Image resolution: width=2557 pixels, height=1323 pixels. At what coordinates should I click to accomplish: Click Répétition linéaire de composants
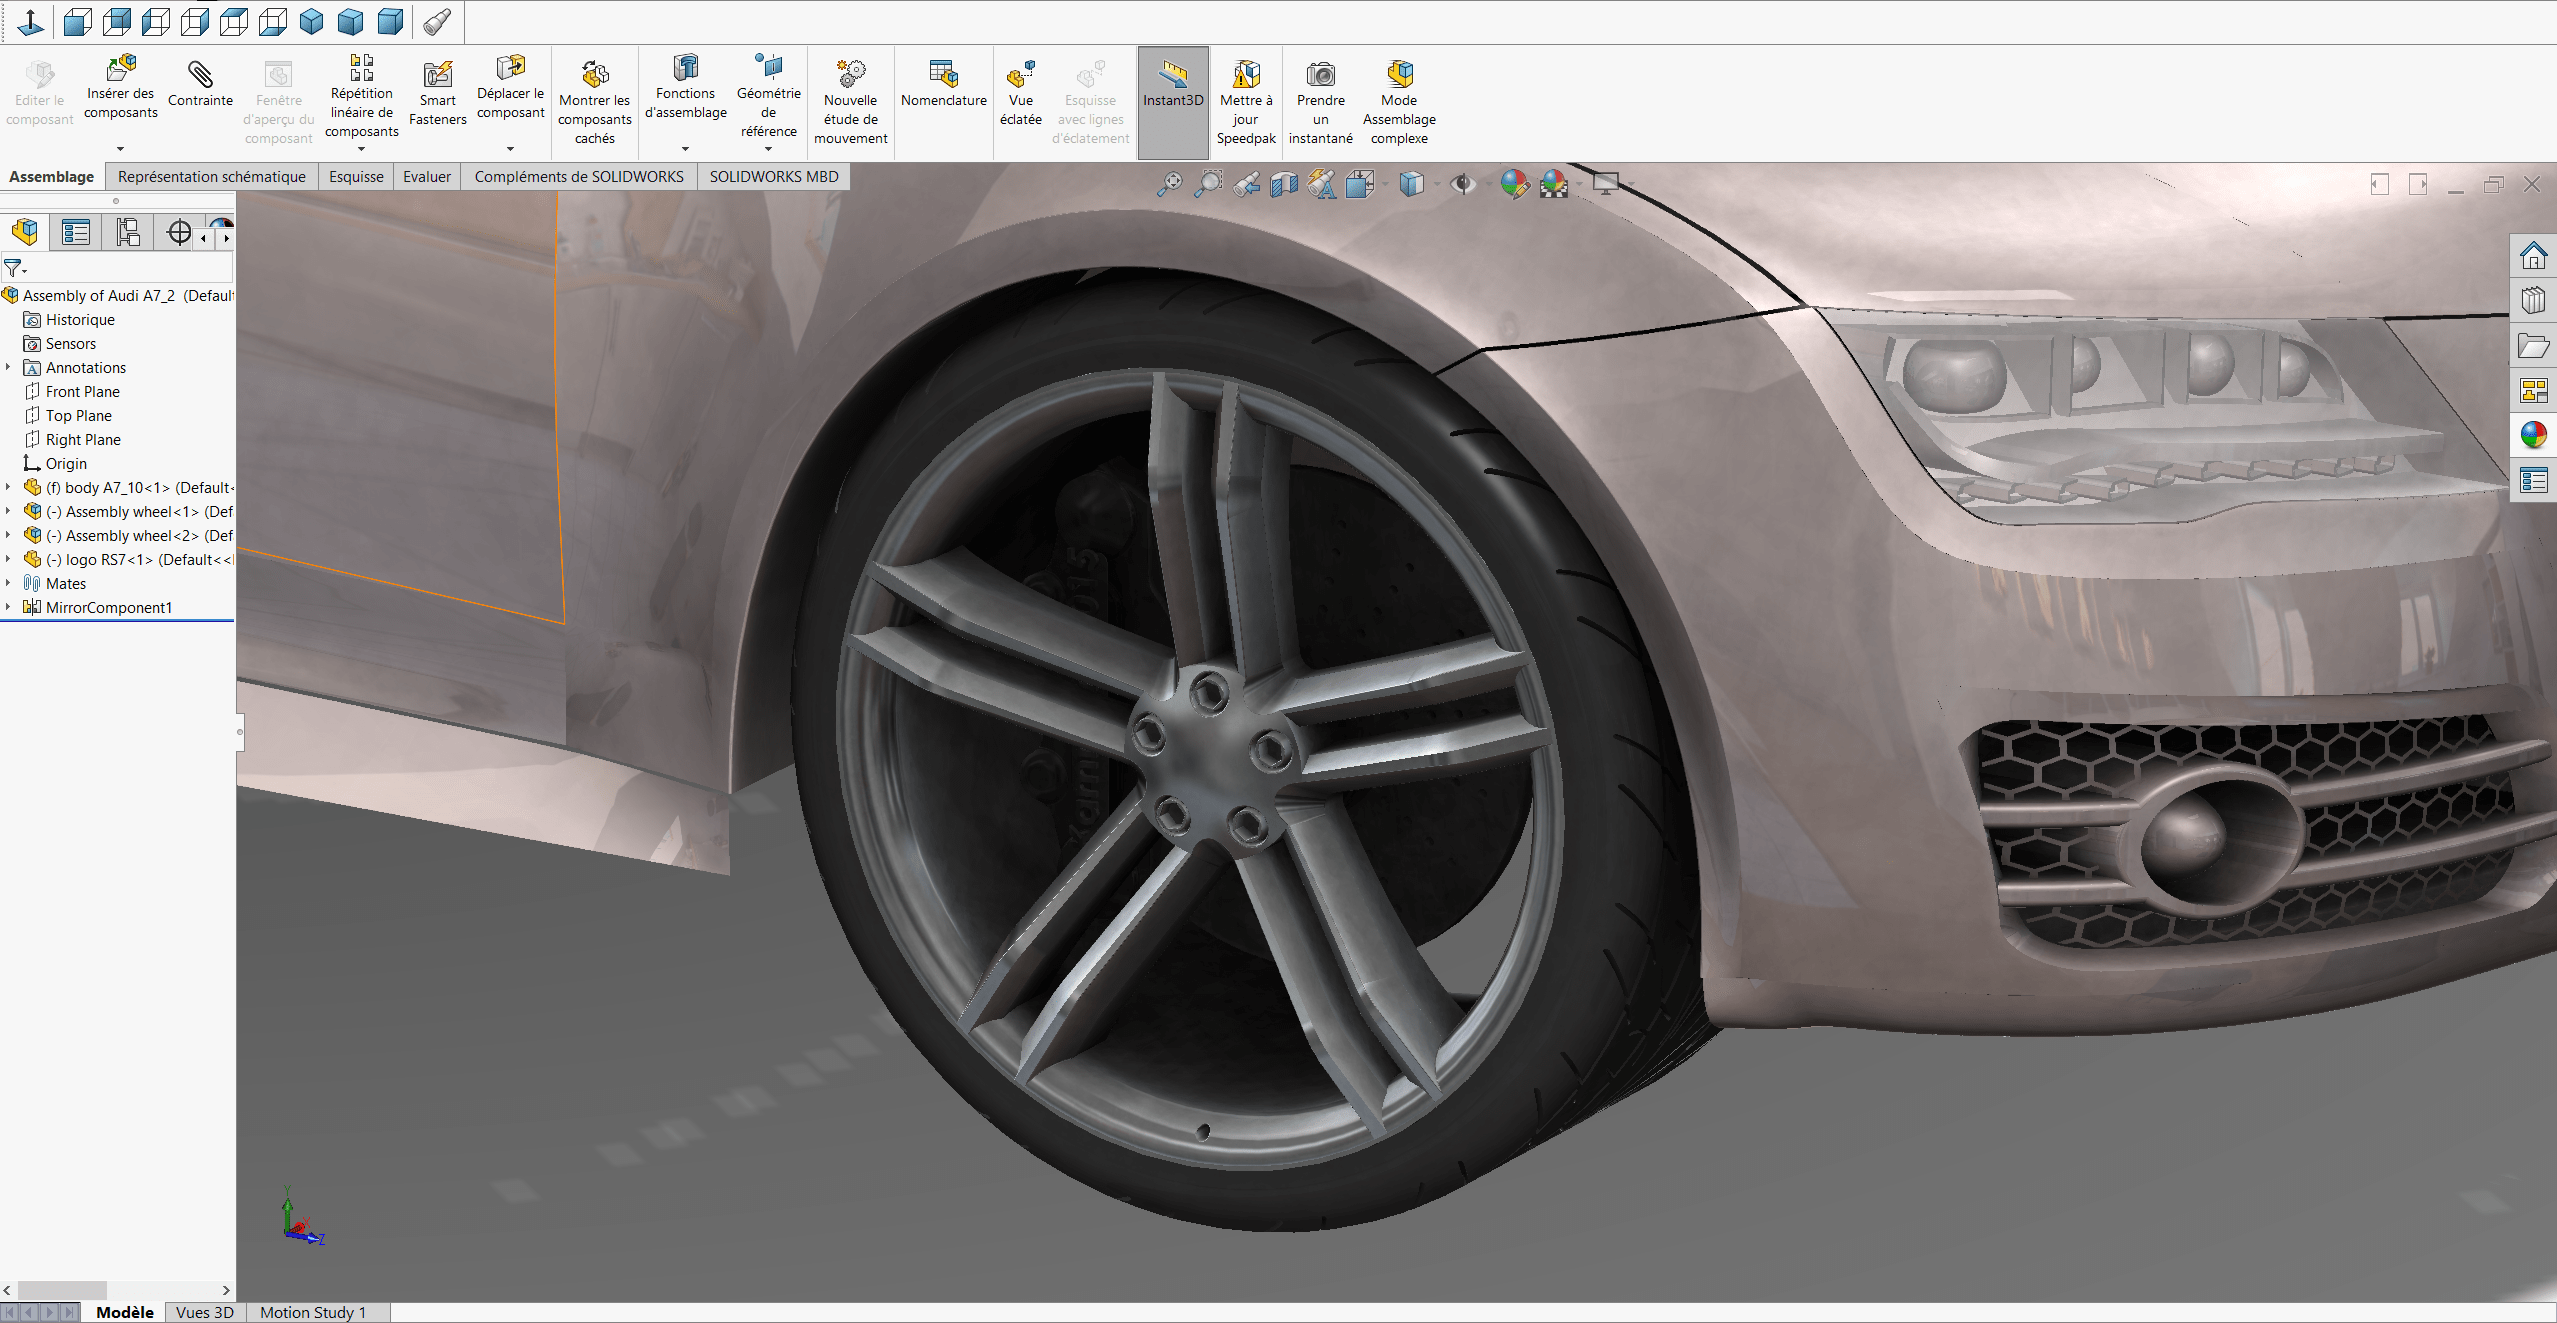[x=362, y=96]
